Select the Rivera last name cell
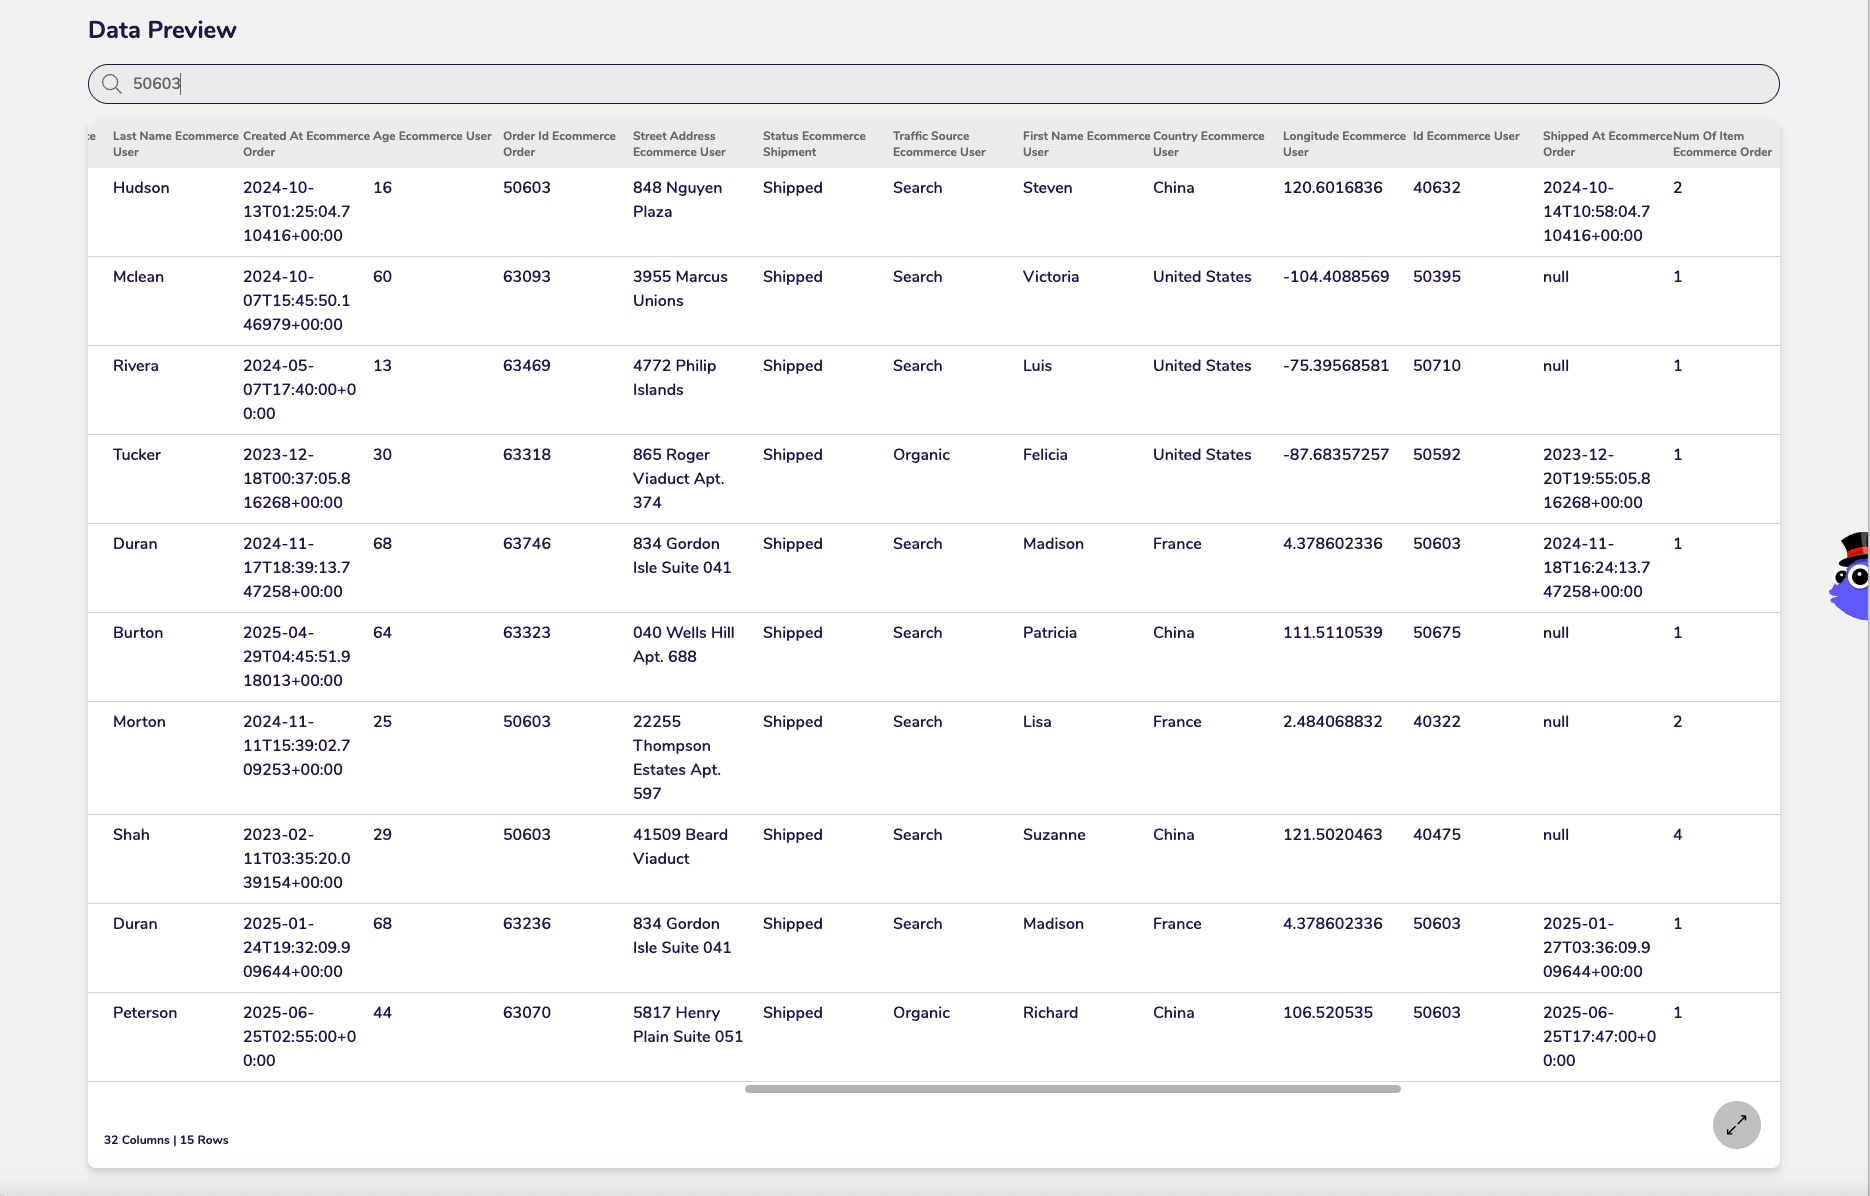This screenshot has height=1196, width=1870. pyautogui.click(x=136, y=366)
